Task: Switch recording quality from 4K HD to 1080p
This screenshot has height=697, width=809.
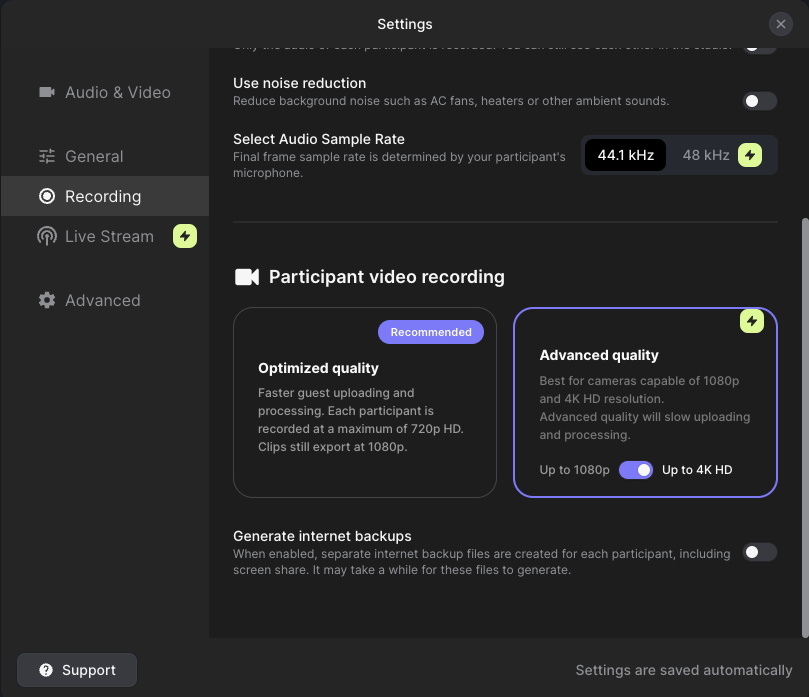Action: (636, 469)
